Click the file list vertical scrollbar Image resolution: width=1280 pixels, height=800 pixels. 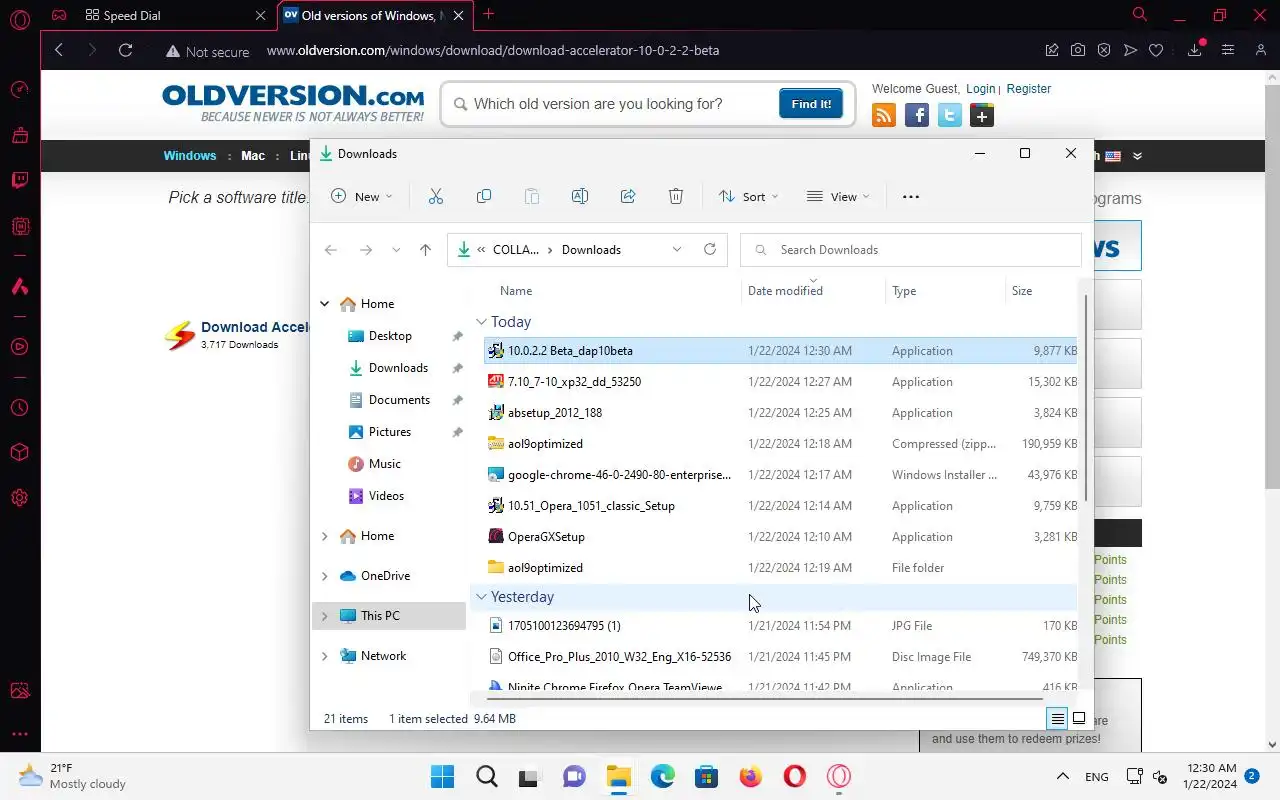pos(1085,400)
